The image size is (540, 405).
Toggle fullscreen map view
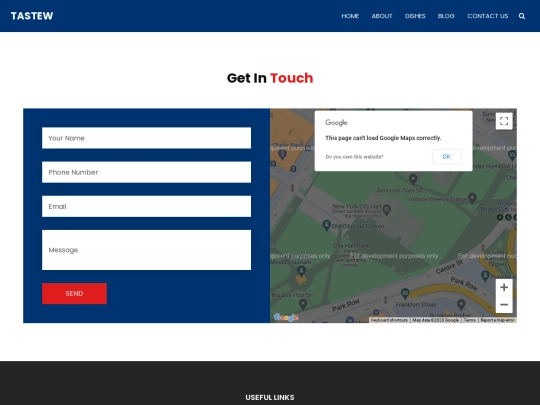504,121
